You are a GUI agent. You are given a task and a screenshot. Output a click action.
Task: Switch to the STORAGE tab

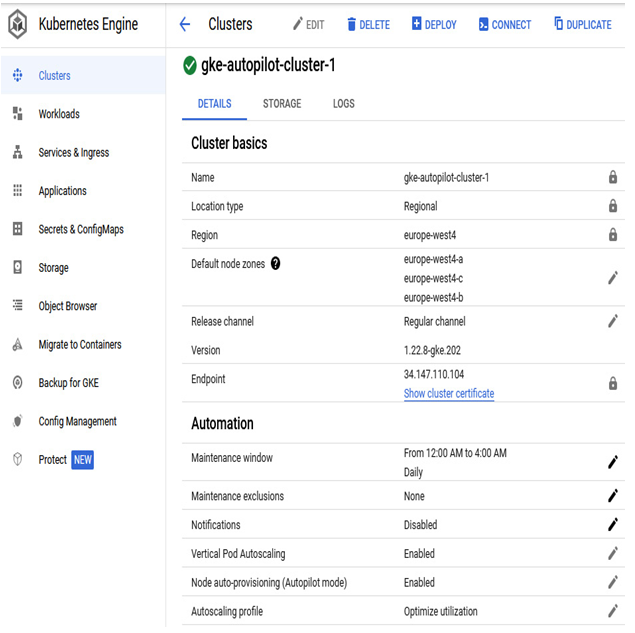coord(282,104)
